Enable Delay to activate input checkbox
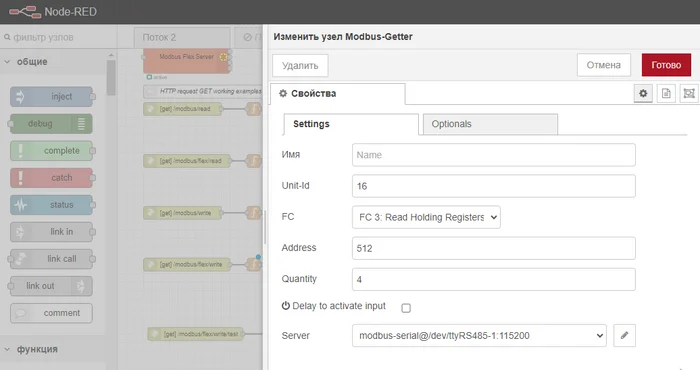 [406, 308]
